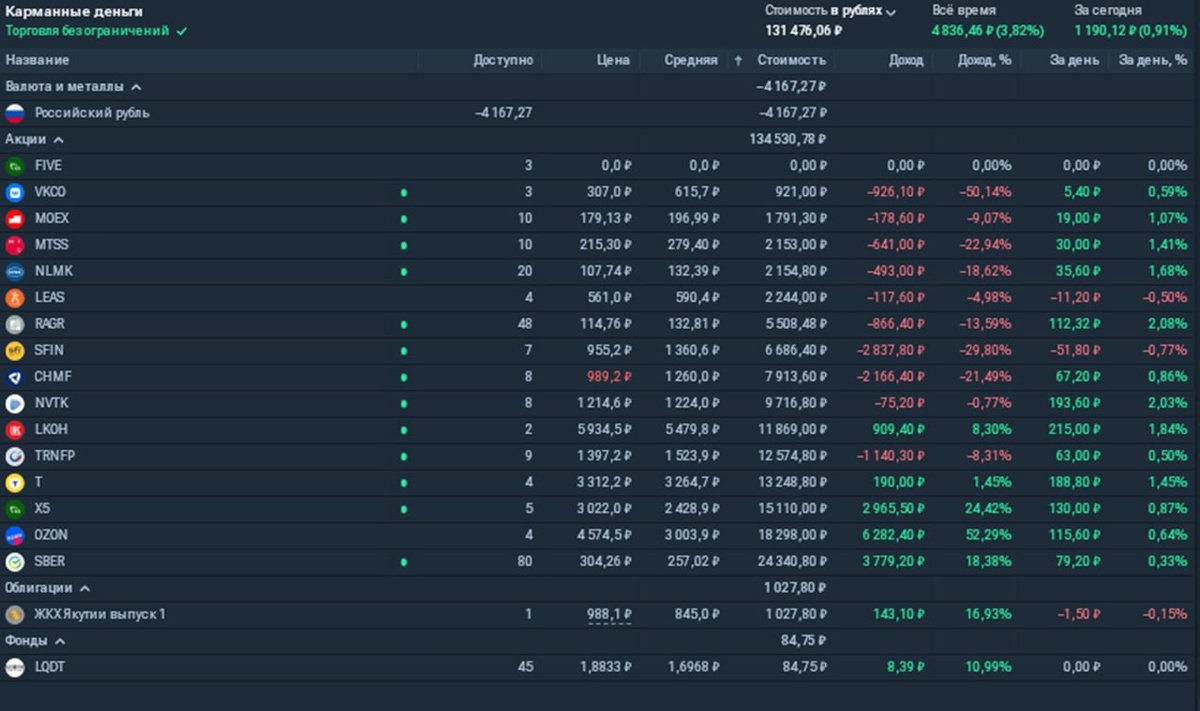Click the bond price 988,1 ₽
The height and width of the screenshot is (711, 1200).
click(x=609, y=615)
